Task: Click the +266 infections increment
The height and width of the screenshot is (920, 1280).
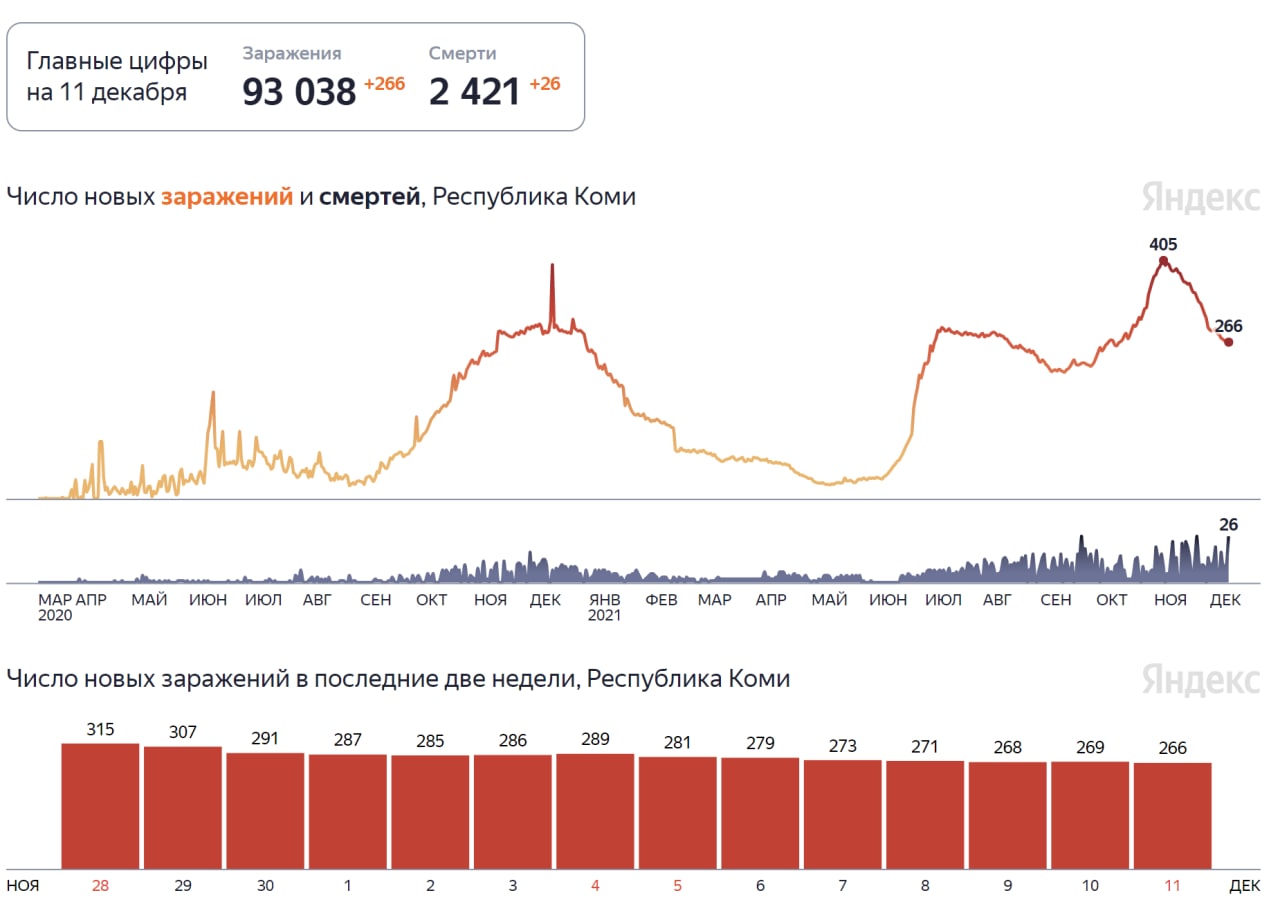Action: click(384, 84)
